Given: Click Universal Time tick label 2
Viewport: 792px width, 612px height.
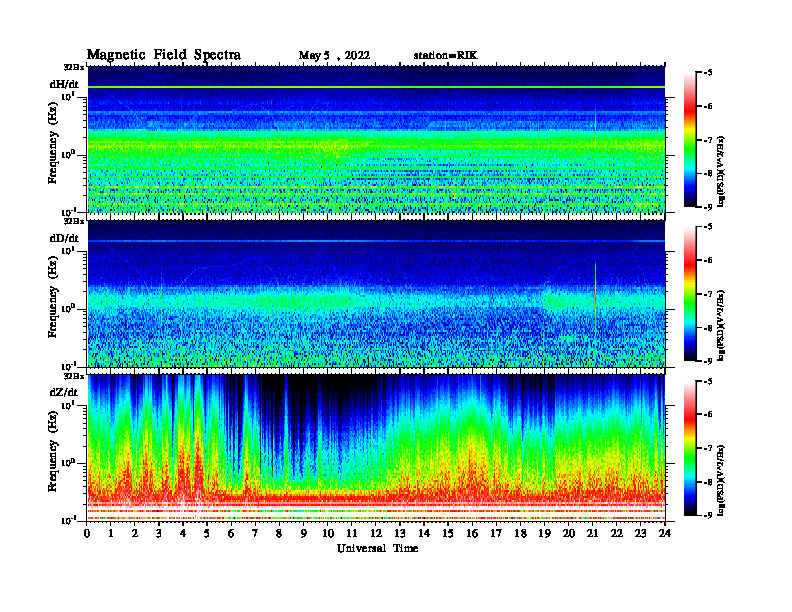Looking at the screenshot, I should pyautogui.click(x=135, y=533).
